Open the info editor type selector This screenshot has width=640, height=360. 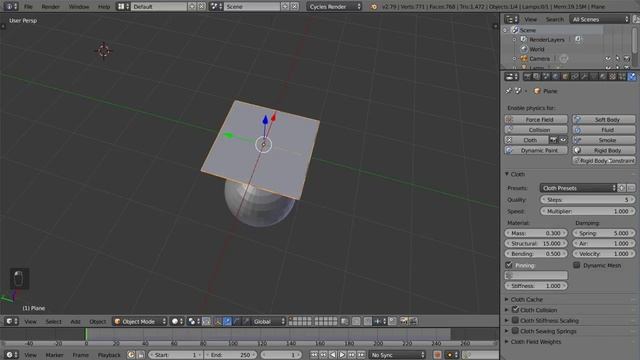tap(10, 7)
